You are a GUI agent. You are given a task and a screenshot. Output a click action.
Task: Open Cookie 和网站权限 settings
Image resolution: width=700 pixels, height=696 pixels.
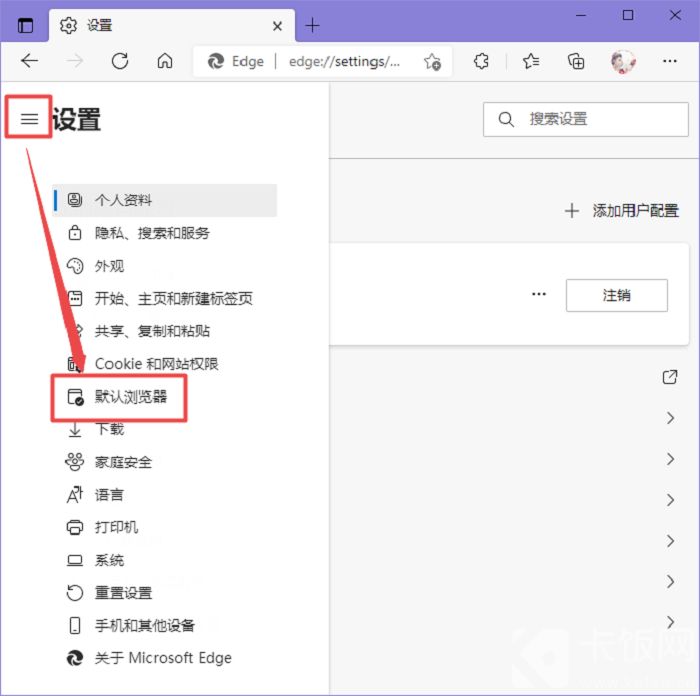pyautogui.click(x=142, y=364)
